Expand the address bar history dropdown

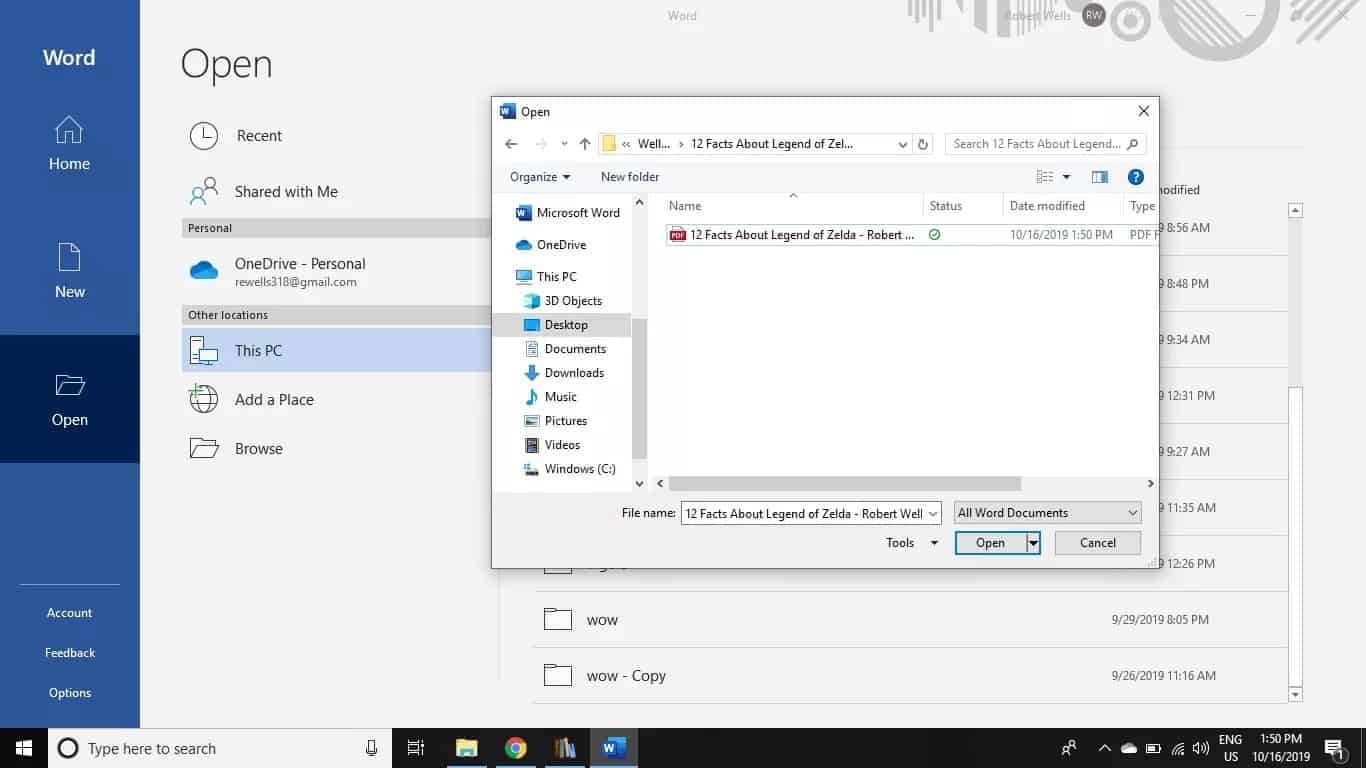pos(903,144)
